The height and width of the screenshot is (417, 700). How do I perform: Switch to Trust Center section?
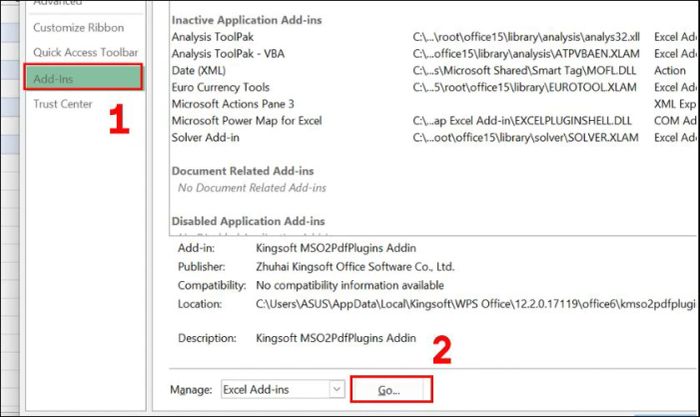[63, 104]
